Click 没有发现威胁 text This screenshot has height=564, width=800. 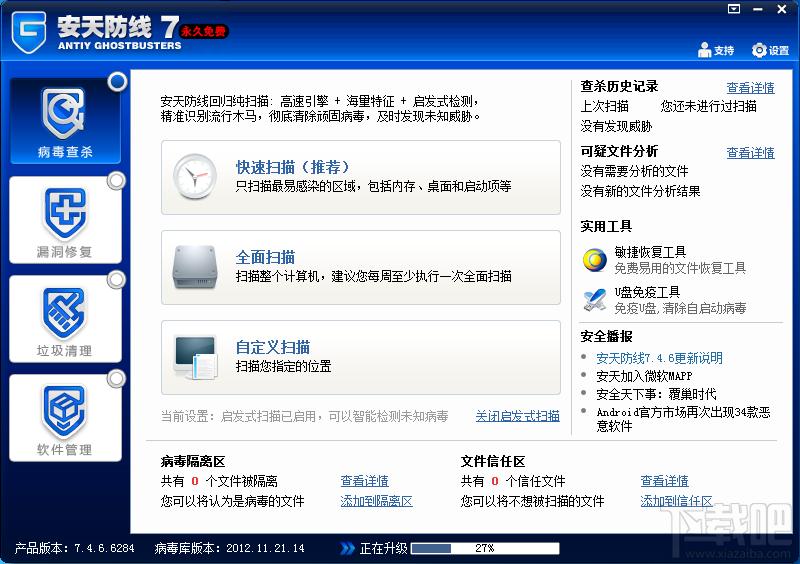click(616, 126)
